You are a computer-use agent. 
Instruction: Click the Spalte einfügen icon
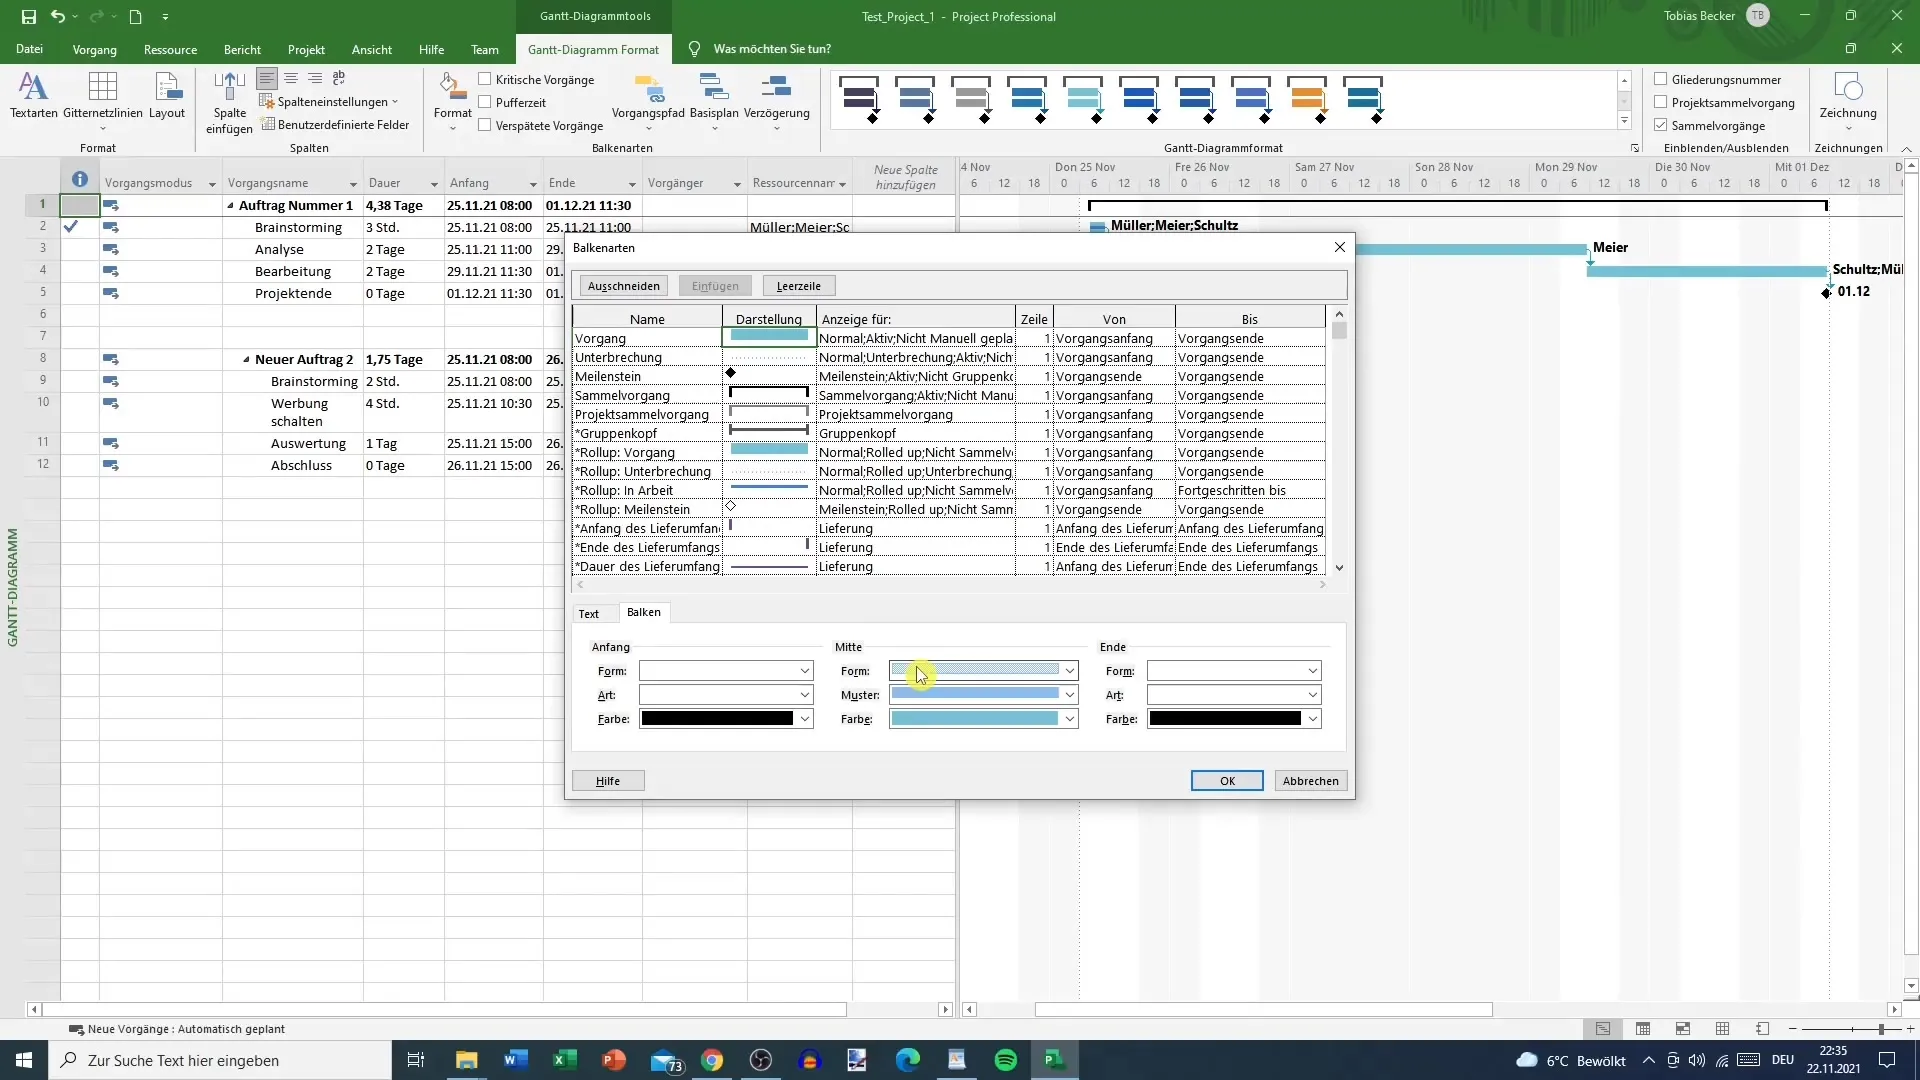coord(229,99)
